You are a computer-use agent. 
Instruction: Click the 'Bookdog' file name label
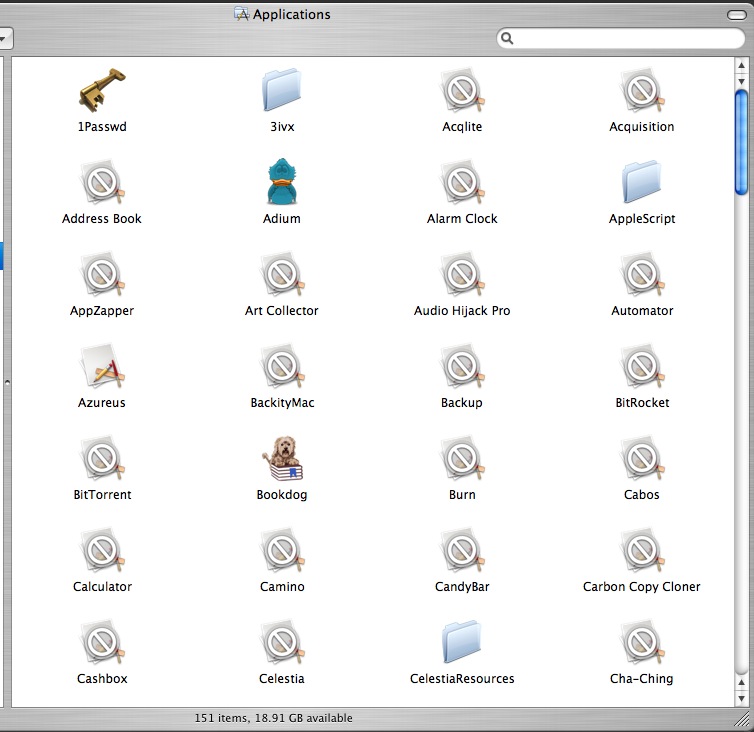pyautogui.click(x=282, y=495)
